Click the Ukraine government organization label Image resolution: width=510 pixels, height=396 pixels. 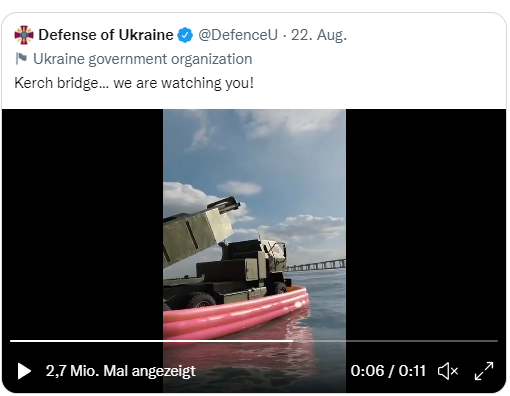(x=143, y=59)
